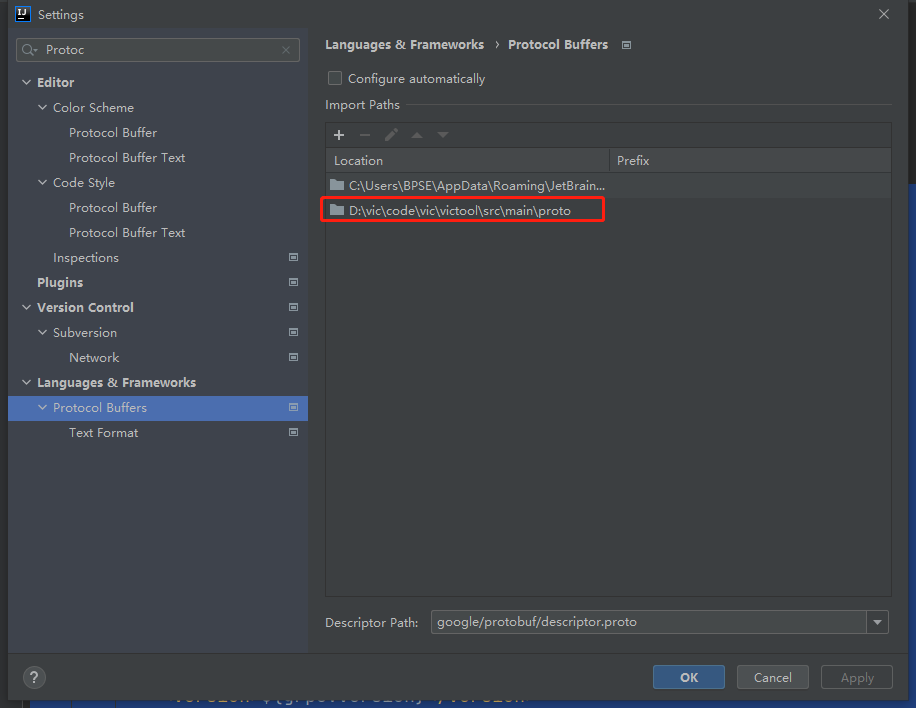Screen dimensions: 916x708
Task: Click the project icon beside Text Format
Action: [x=293, y=433]
